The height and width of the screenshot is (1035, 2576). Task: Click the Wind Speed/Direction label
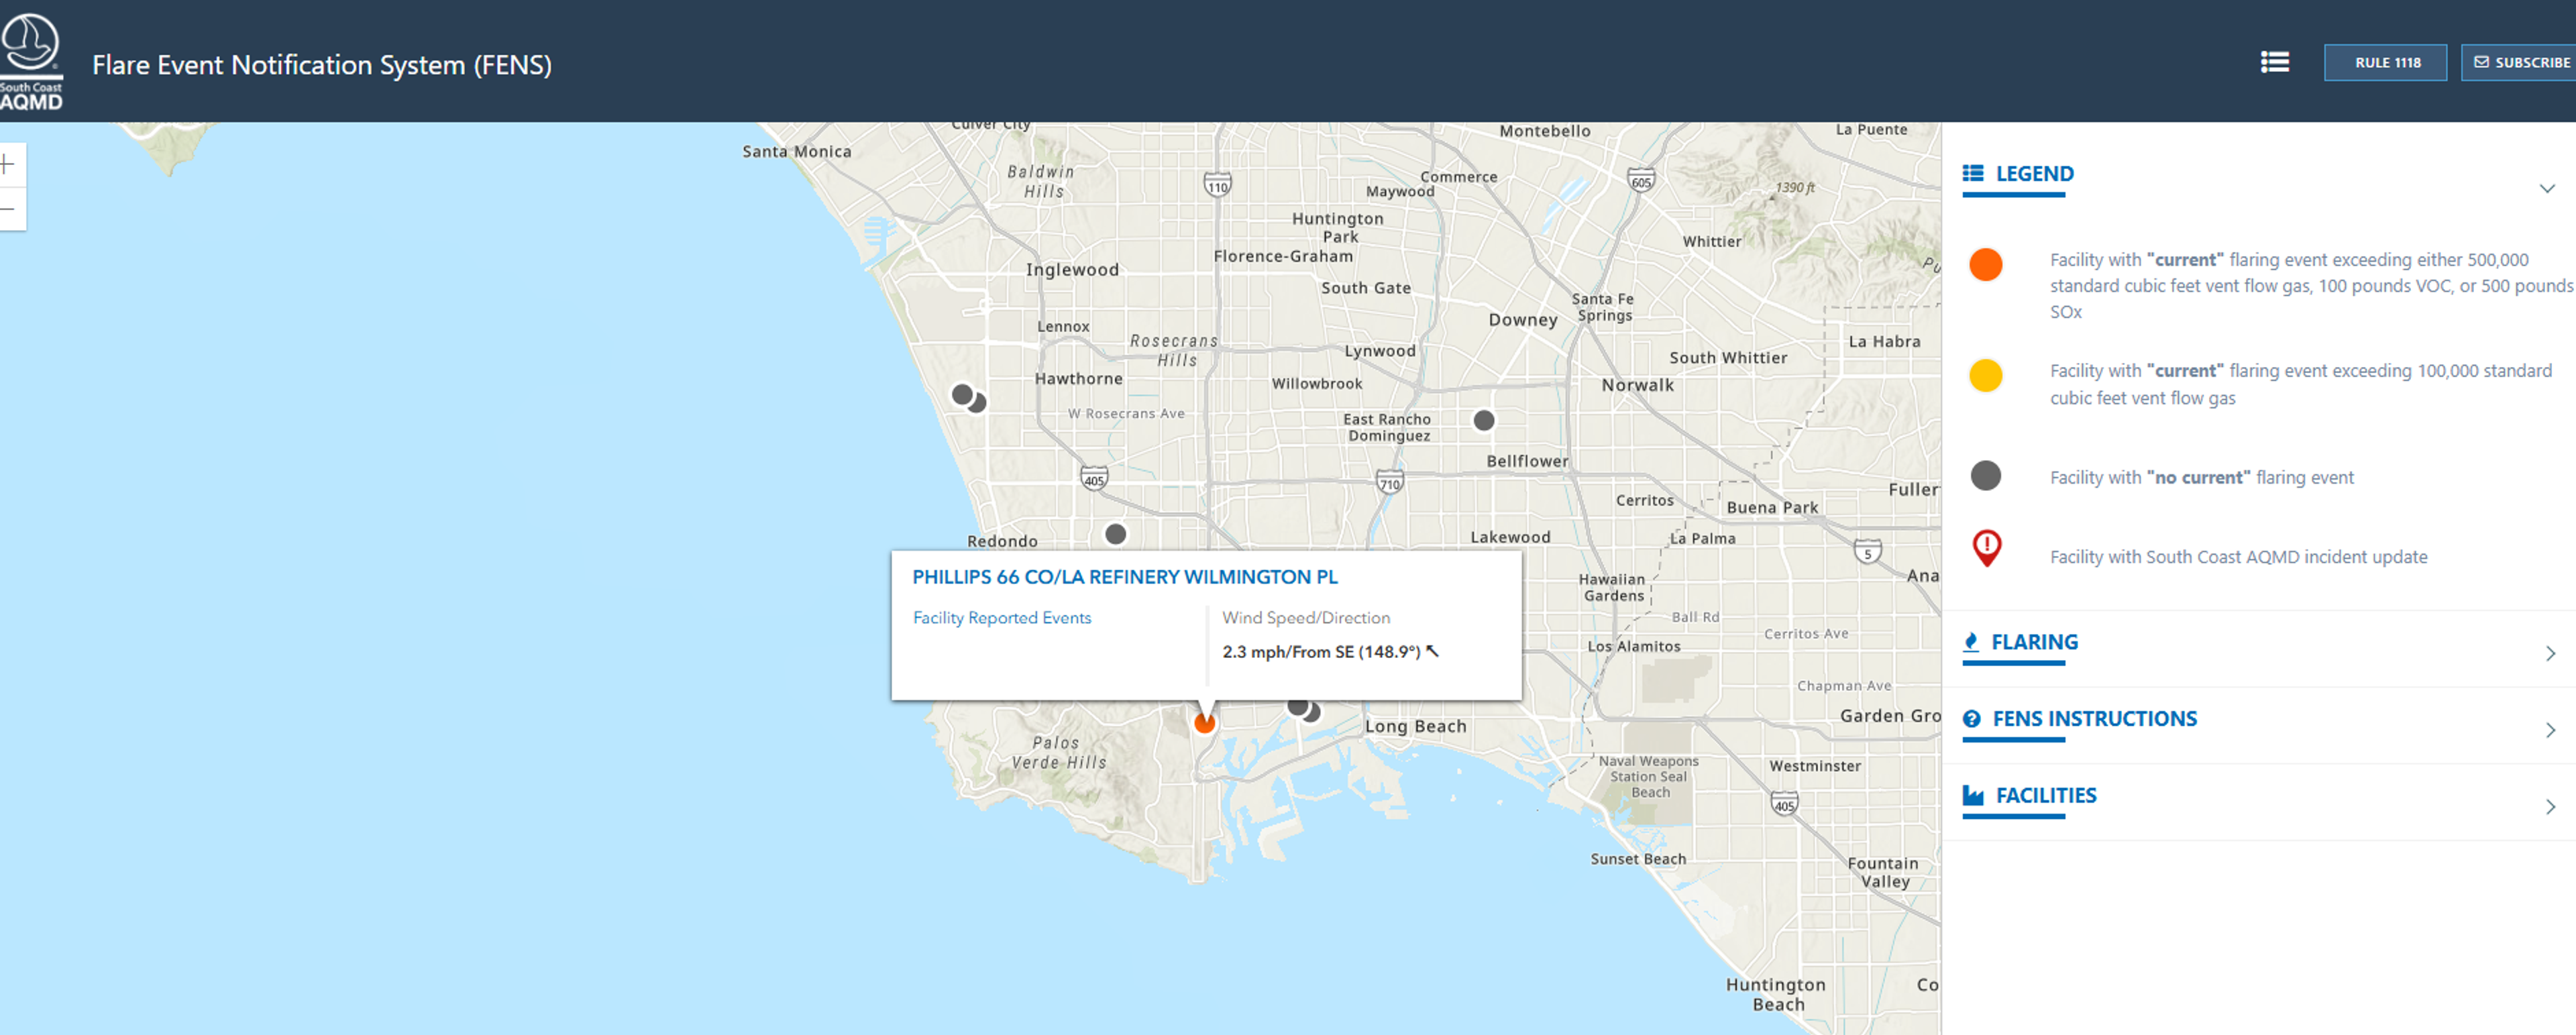(1305, 618)
